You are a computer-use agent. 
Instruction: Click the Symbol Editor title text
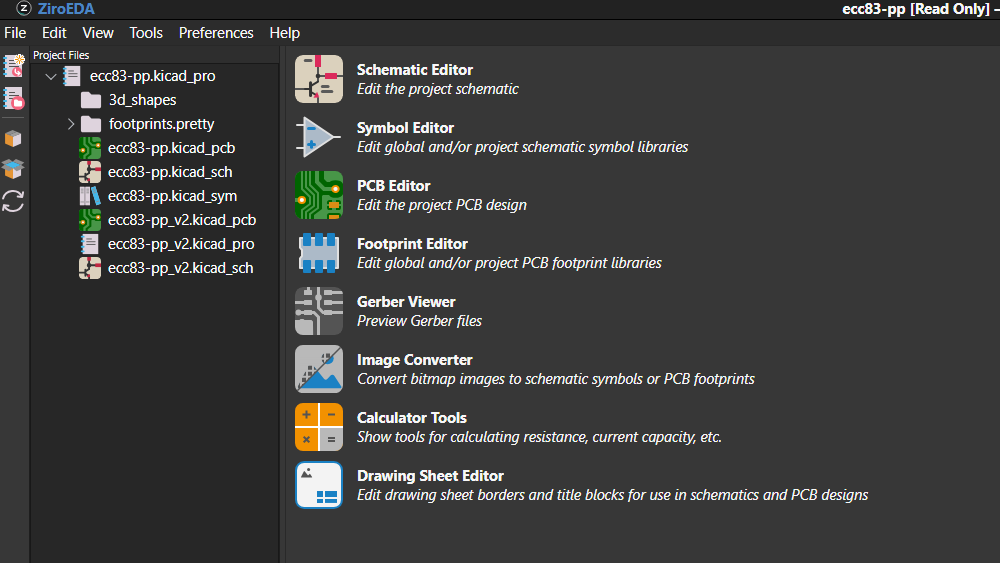[405, 128]
